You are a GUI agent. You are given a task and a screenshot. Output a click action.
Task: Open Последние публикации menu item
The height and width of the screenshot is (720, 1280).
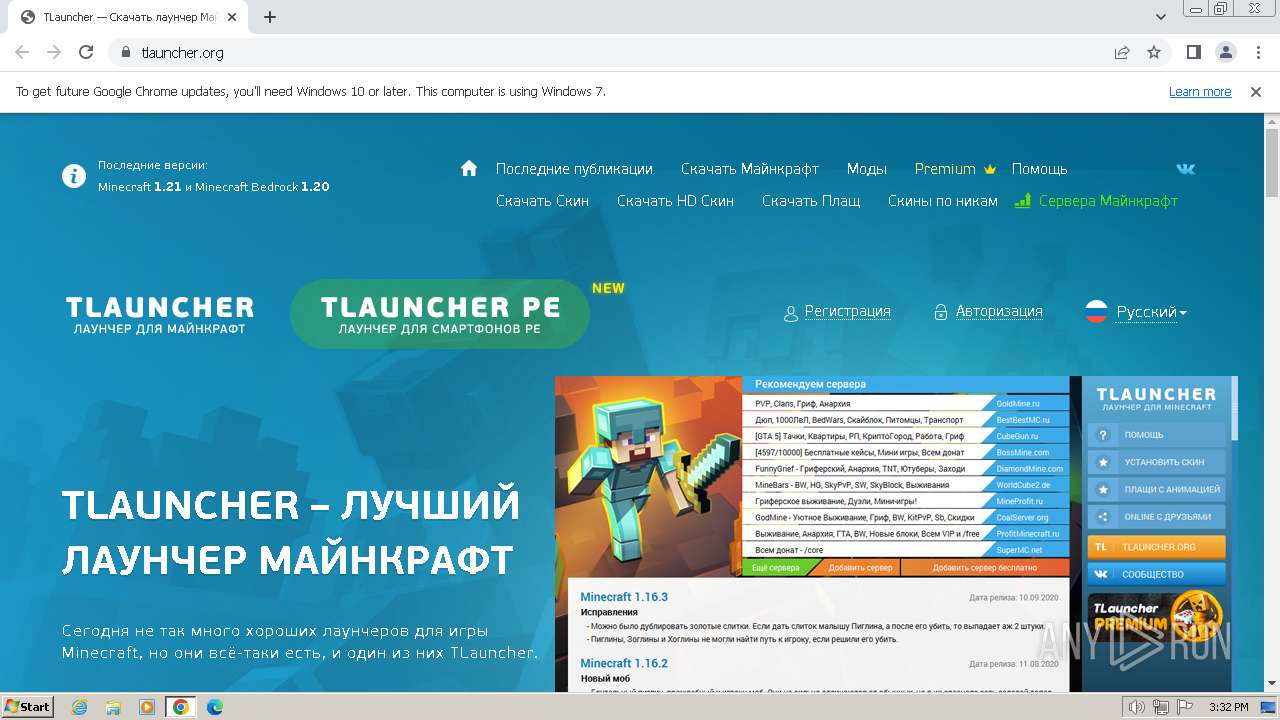click(x=574, y=169)
